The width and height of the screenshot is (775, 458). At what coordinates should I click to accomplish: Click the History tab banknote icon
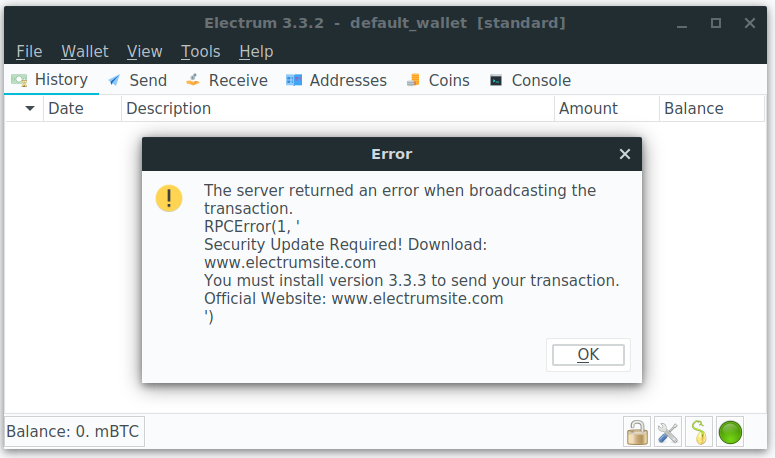point(19,80)
